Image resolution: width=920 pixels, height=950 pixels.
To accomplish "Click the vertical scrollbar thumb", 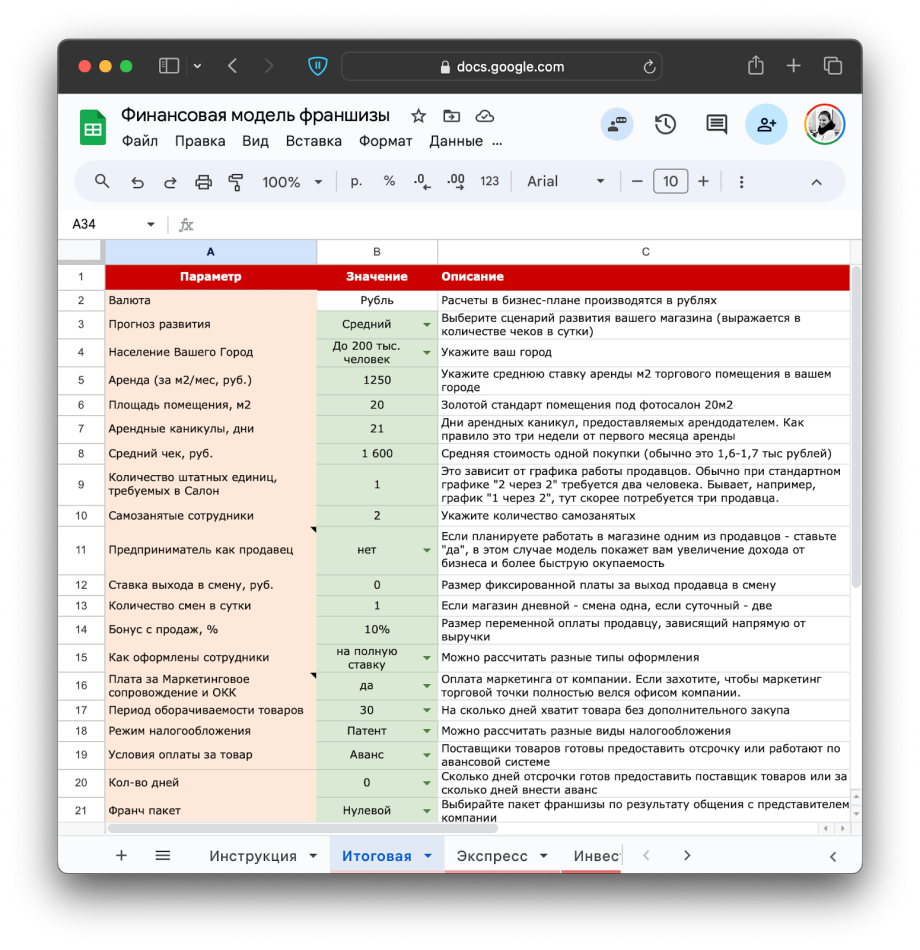I will coord(856,427).
